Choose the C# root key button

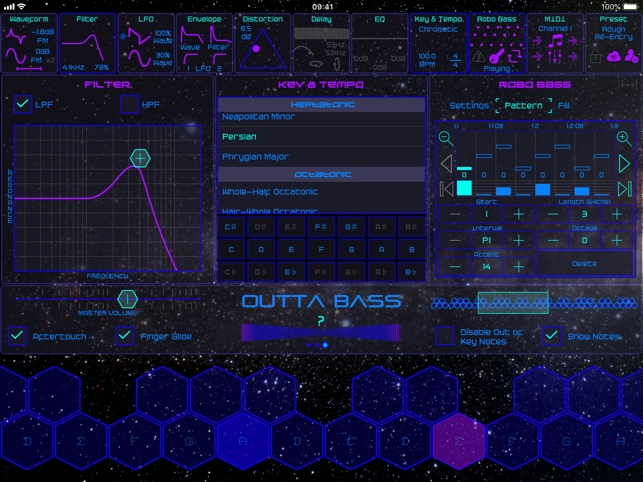click(231, 227)
